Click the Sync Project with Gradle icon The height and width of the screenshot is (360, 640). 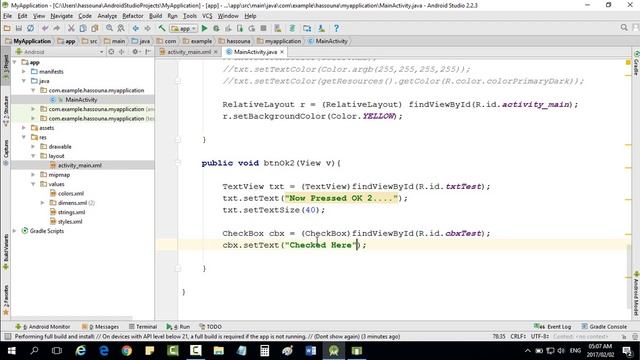(x=292, y=28)
